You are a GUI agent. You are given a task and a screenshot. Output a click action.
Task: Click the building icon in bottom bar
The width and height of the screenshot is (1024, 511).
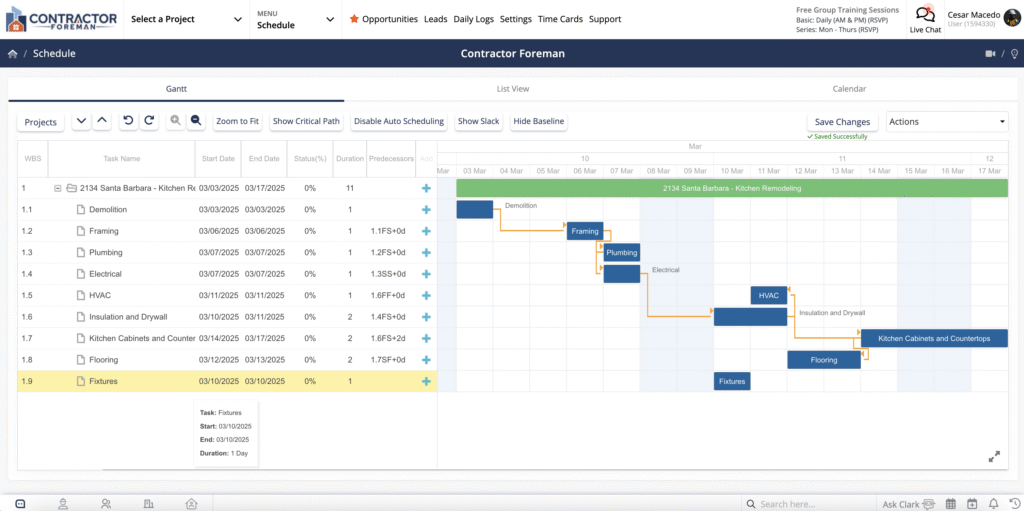[x=148, y=504]
